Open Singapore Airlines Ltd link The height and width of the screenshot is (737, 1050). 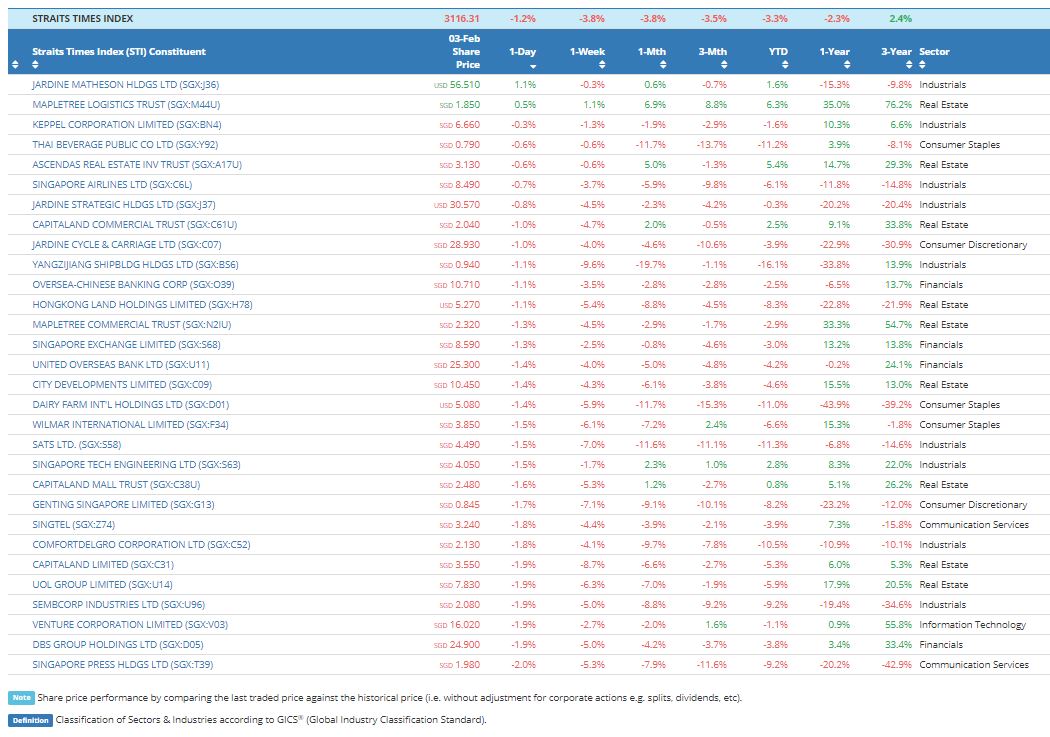112,185
